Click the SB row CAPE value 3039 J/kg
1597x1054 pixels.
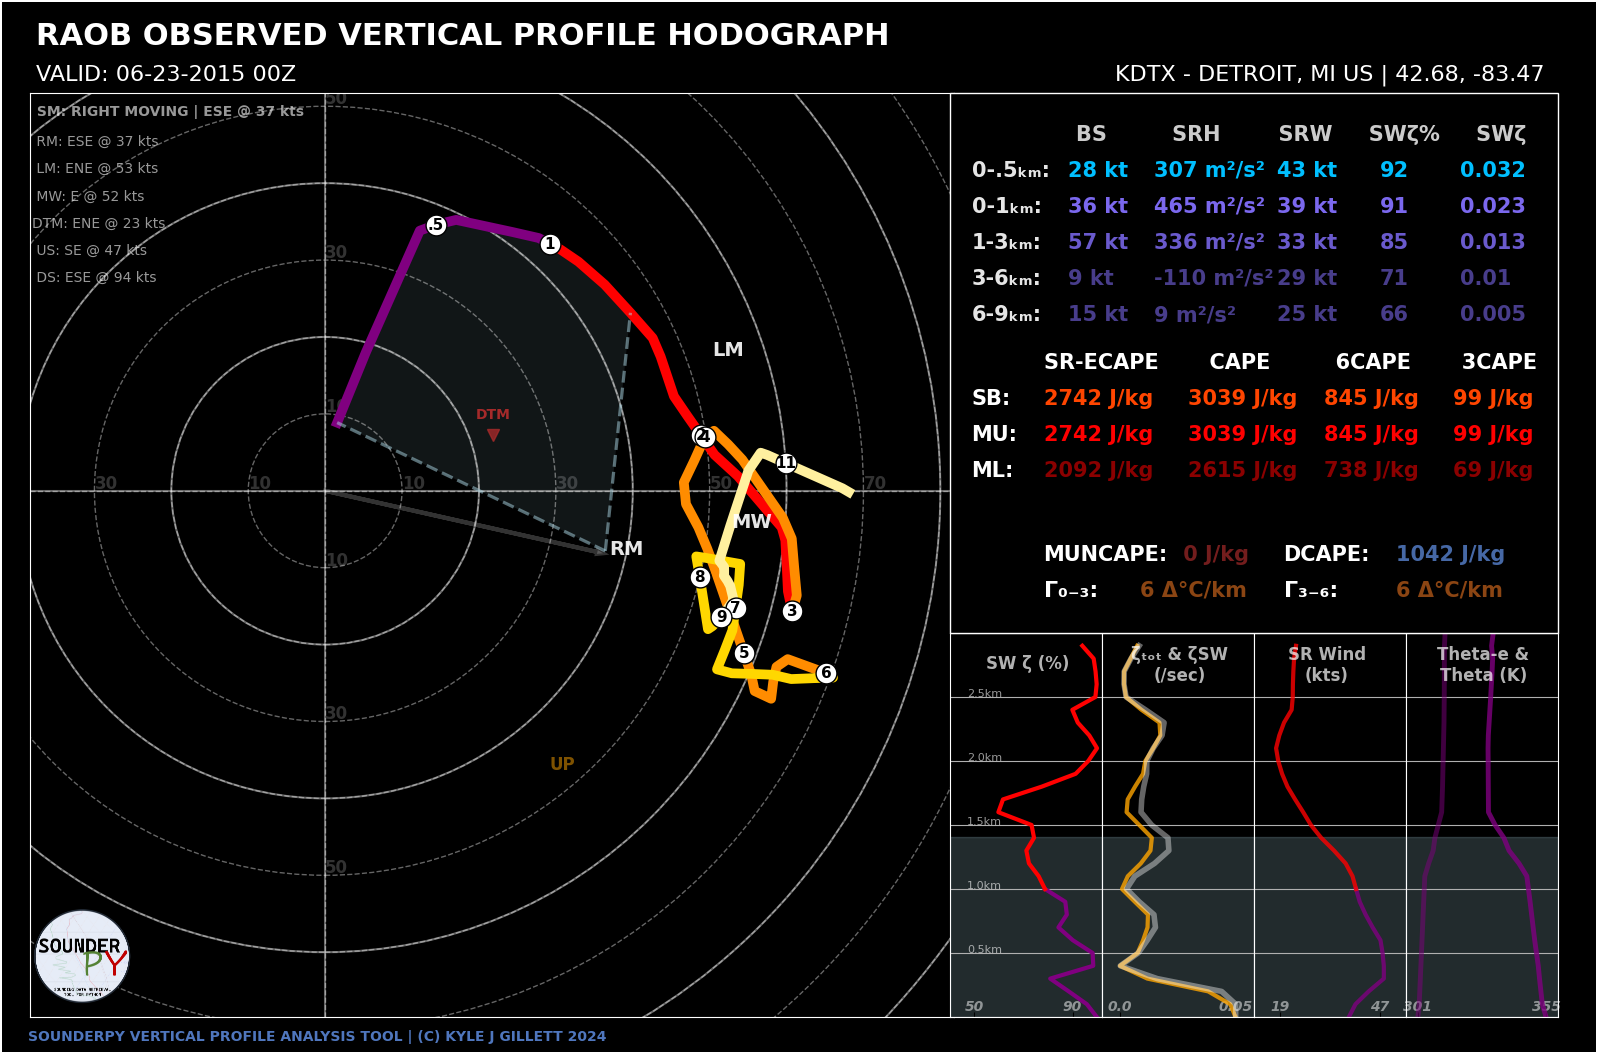tap(1242, 398)
